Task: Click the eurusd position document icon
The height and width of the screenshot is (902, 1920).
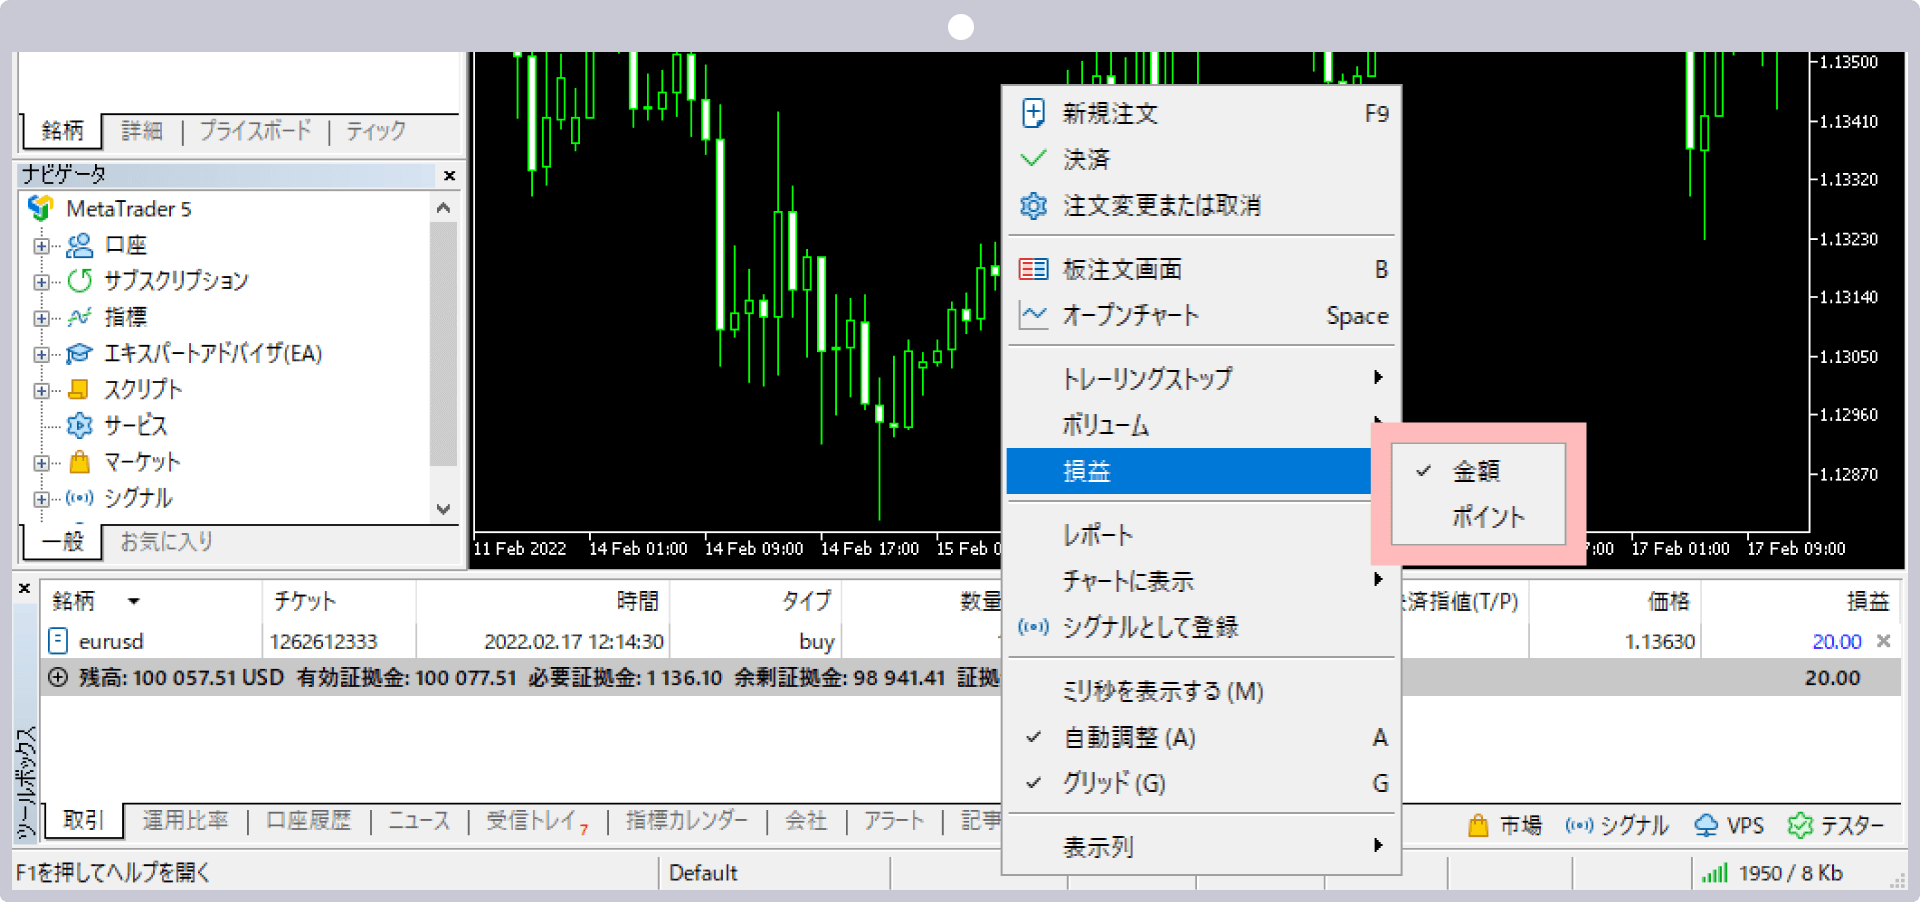Action: (58, 640)
